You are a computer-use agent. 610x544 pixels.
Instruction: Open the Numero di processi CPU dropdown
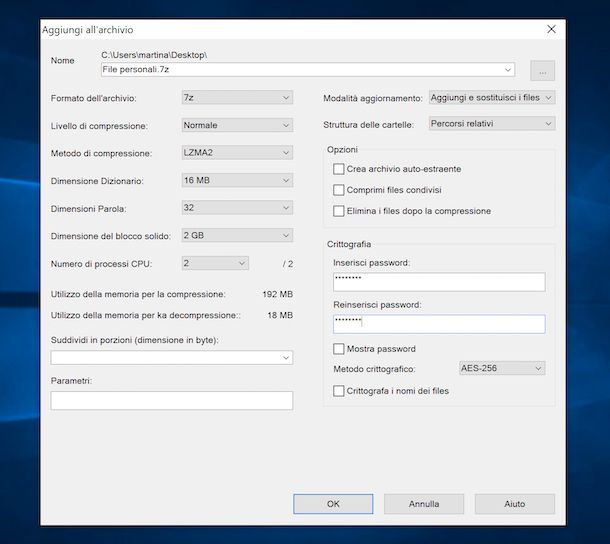[215, 263]
